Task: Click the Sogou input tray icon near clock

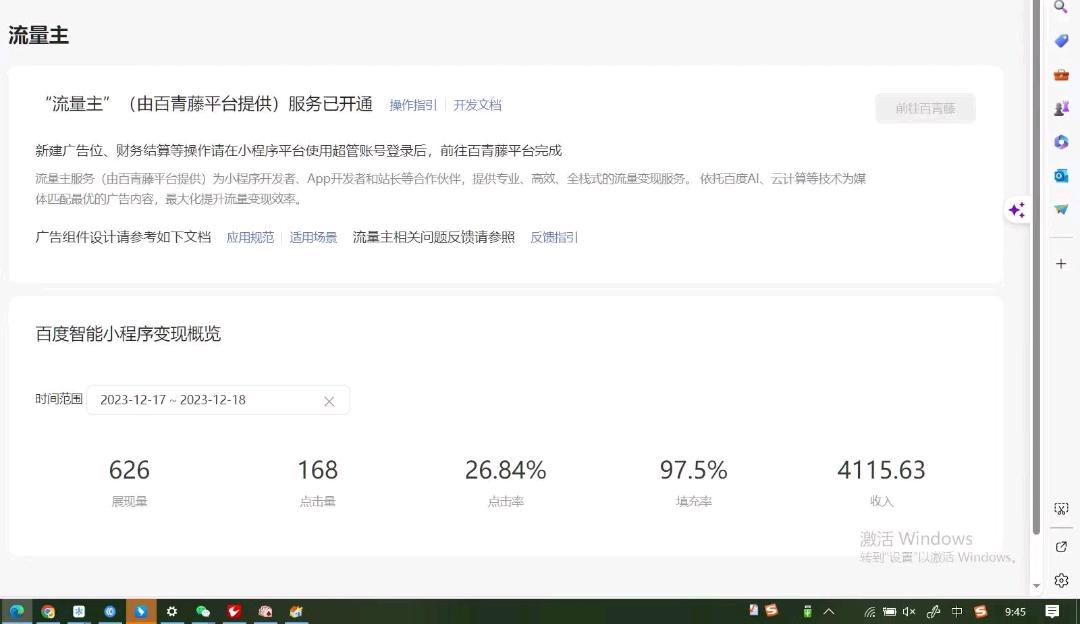Action: [981, 611]
